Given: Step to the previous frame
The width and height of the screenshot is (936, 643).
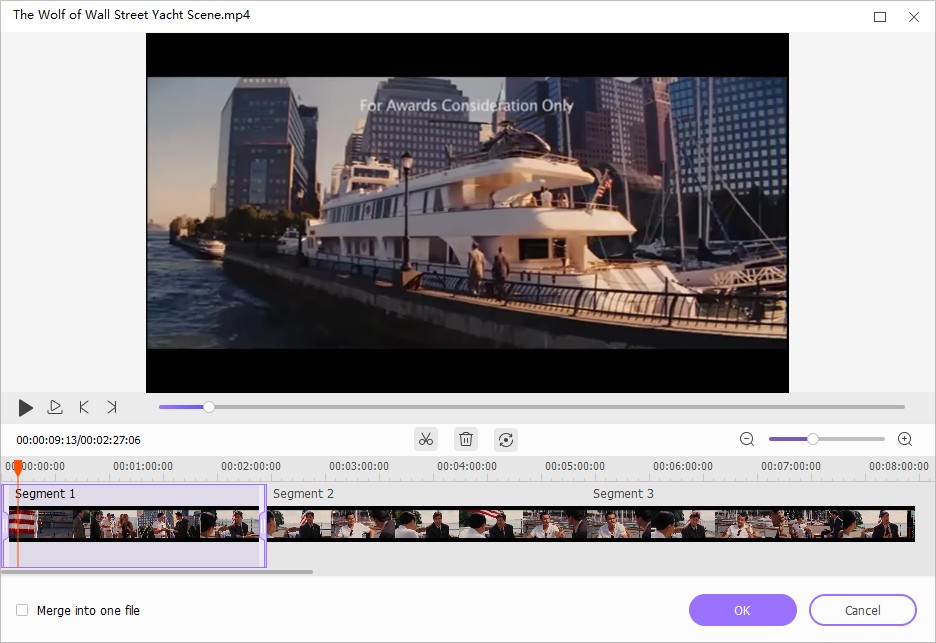Looking at the screenshot, I should tap(84, 407).
